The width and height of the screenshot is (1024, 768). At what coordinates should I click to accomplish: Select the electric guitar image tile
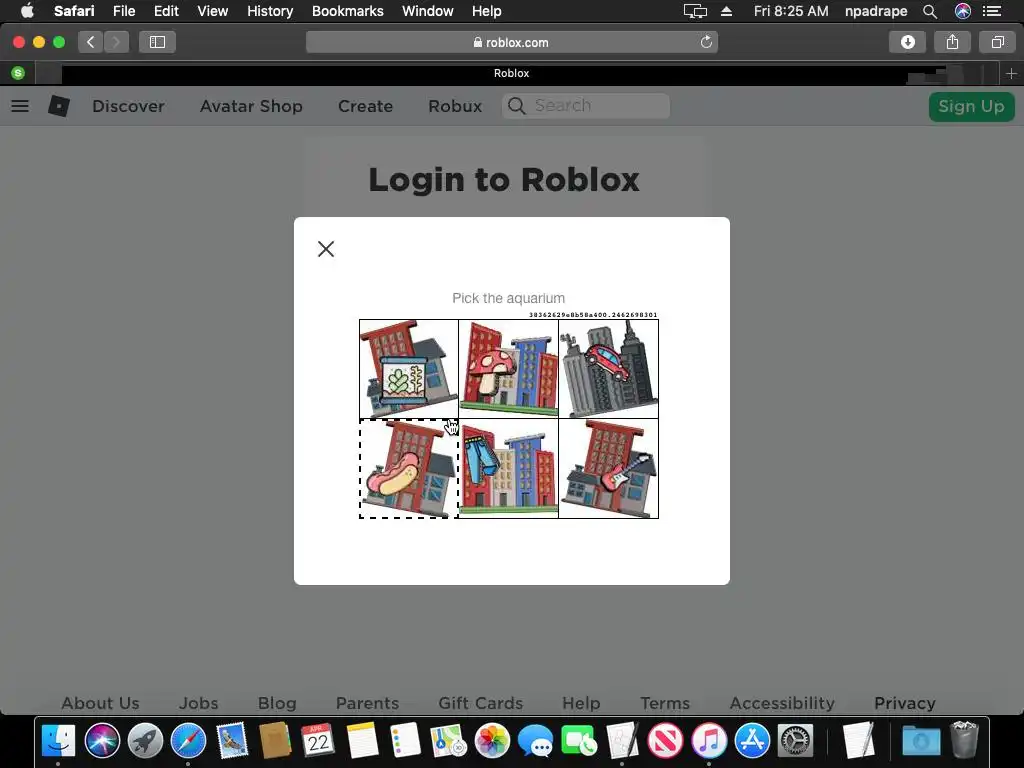click(609, 469)
